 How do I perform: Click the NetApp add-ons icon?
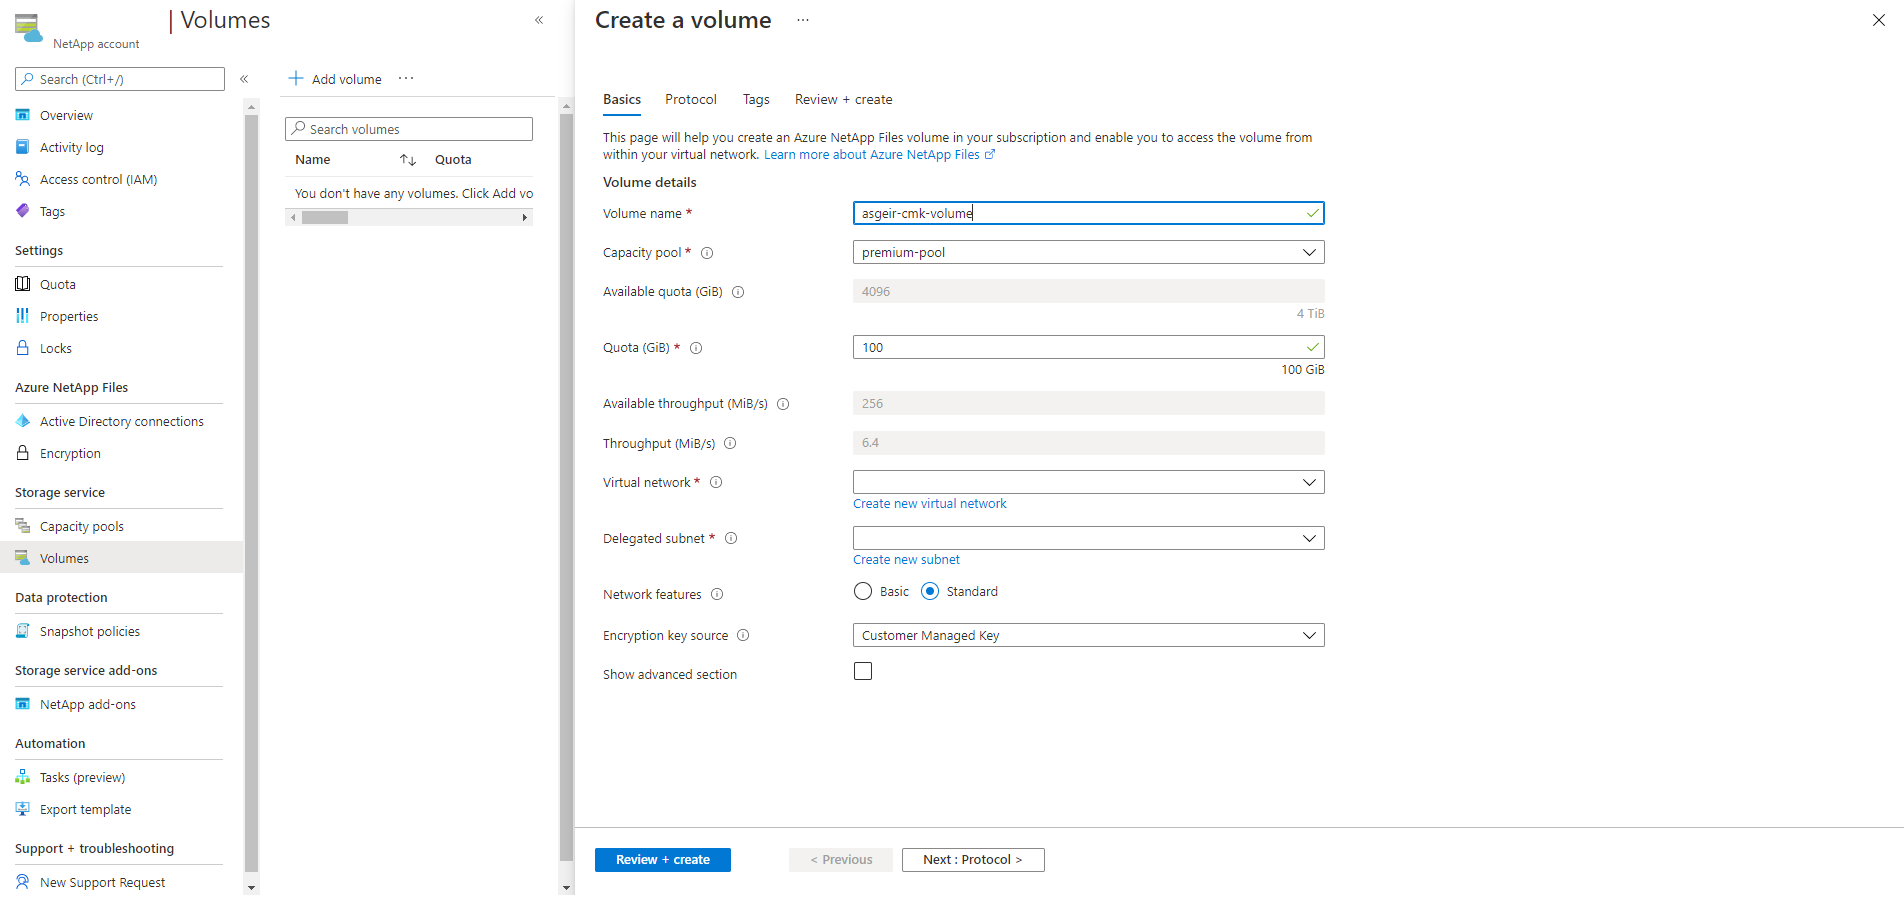pos(23,704)
